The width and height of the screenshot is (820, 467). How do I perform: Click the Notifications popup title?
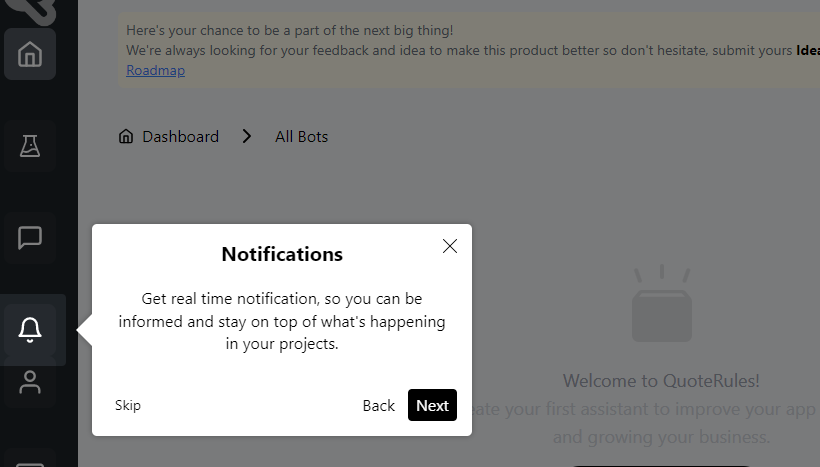point(282,254)
